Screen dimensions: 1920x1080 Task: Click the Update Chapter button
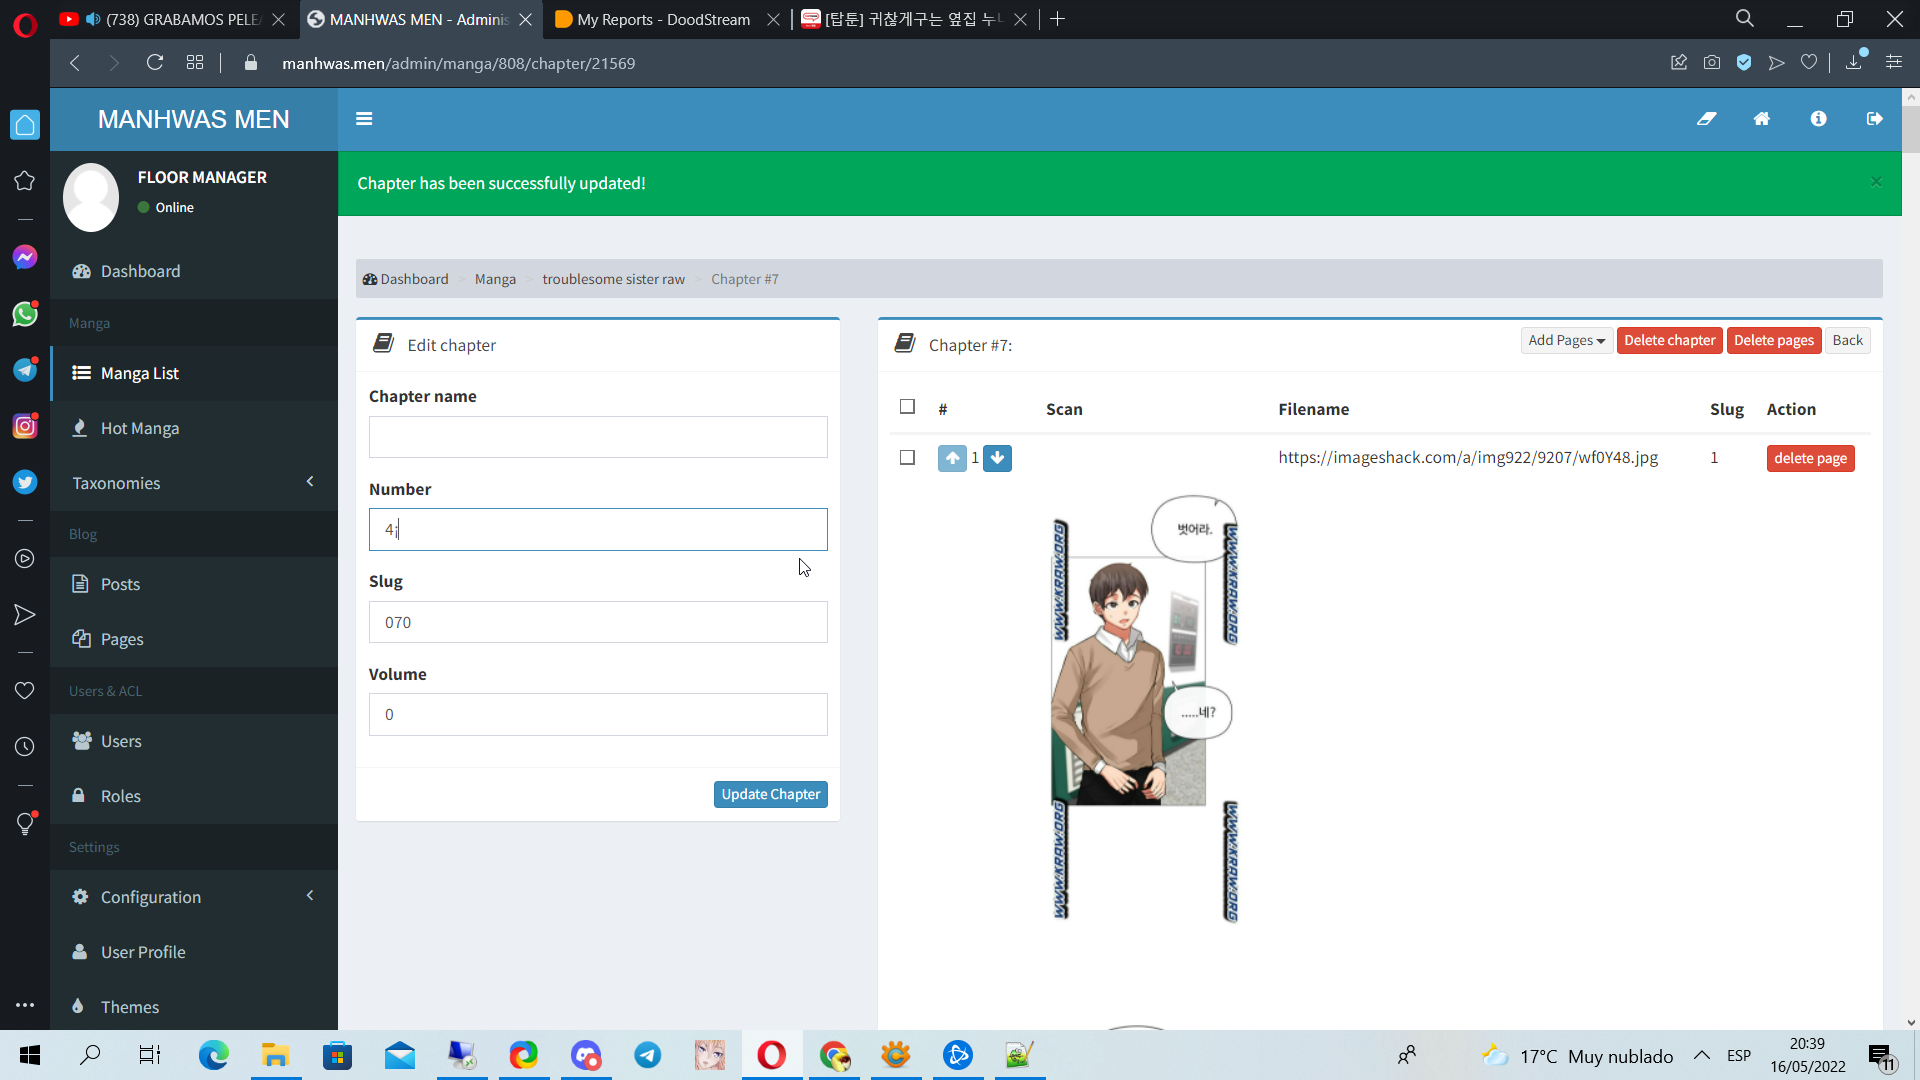[770, 794]
